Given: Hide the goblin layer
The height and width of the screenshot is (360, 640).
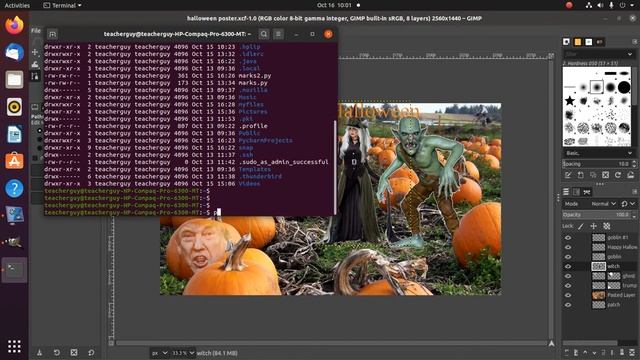Looking at the screenshot, I should coord(568,257).
